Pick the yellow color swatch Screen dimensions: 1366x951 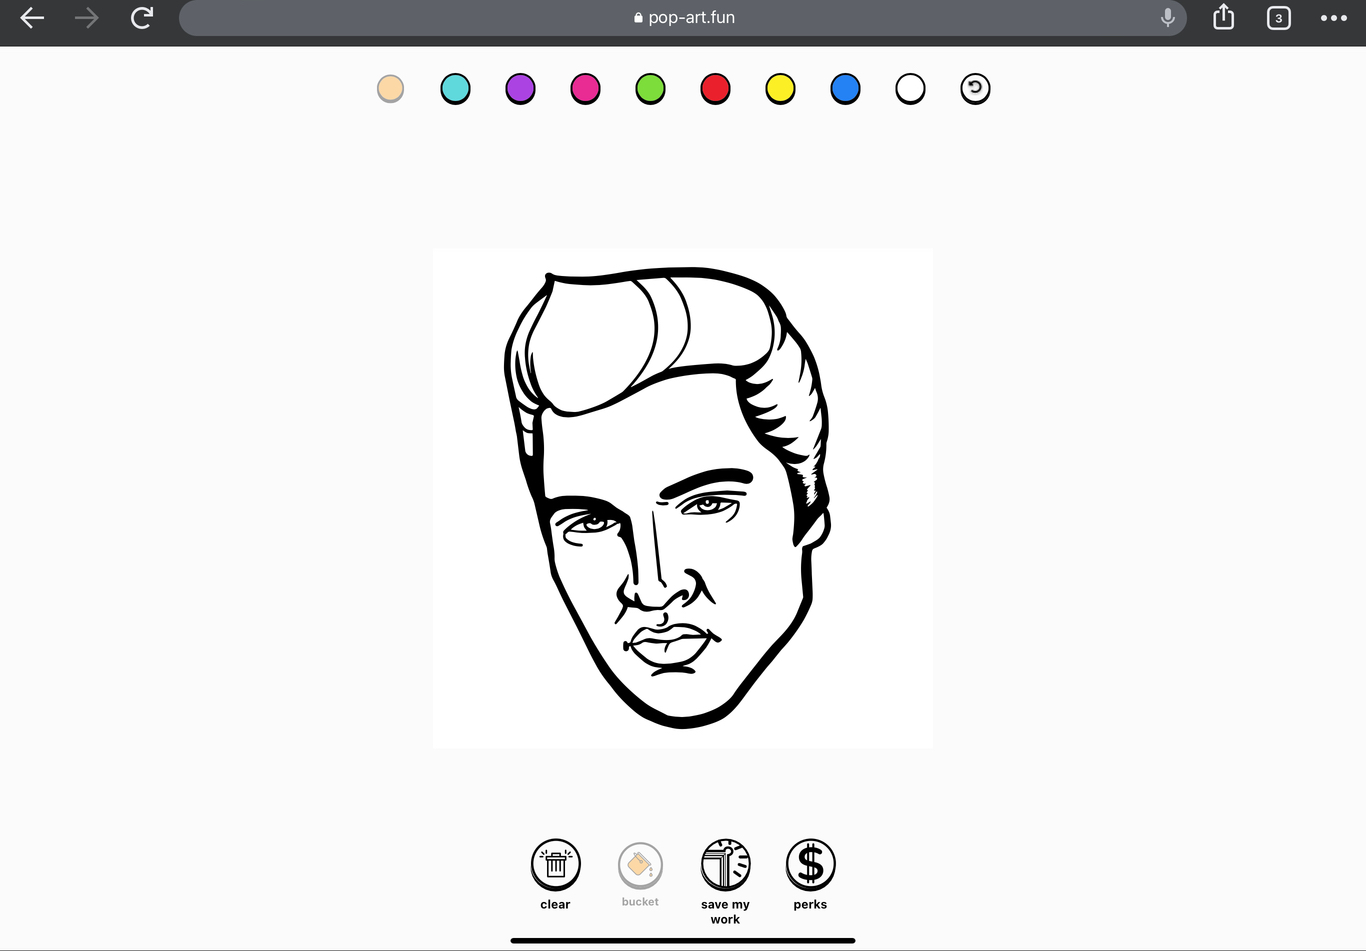coord(780,89)
